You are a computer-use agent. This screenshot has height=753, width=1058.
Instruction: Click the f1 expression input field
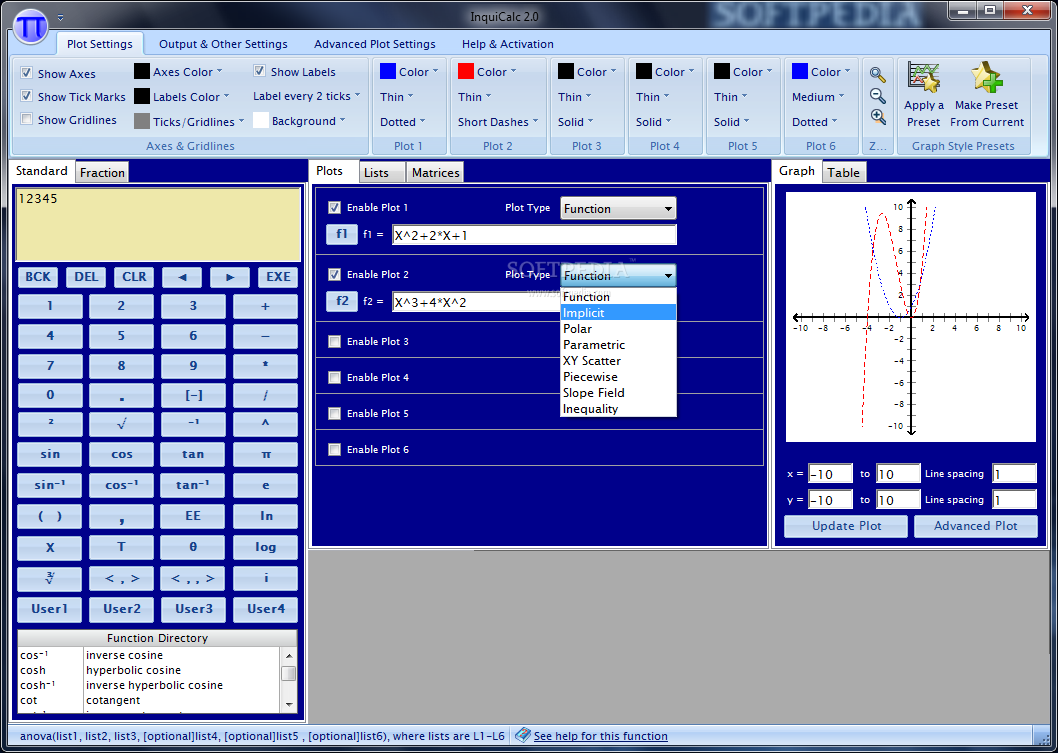pyautogui.click(x=534, y=235)
